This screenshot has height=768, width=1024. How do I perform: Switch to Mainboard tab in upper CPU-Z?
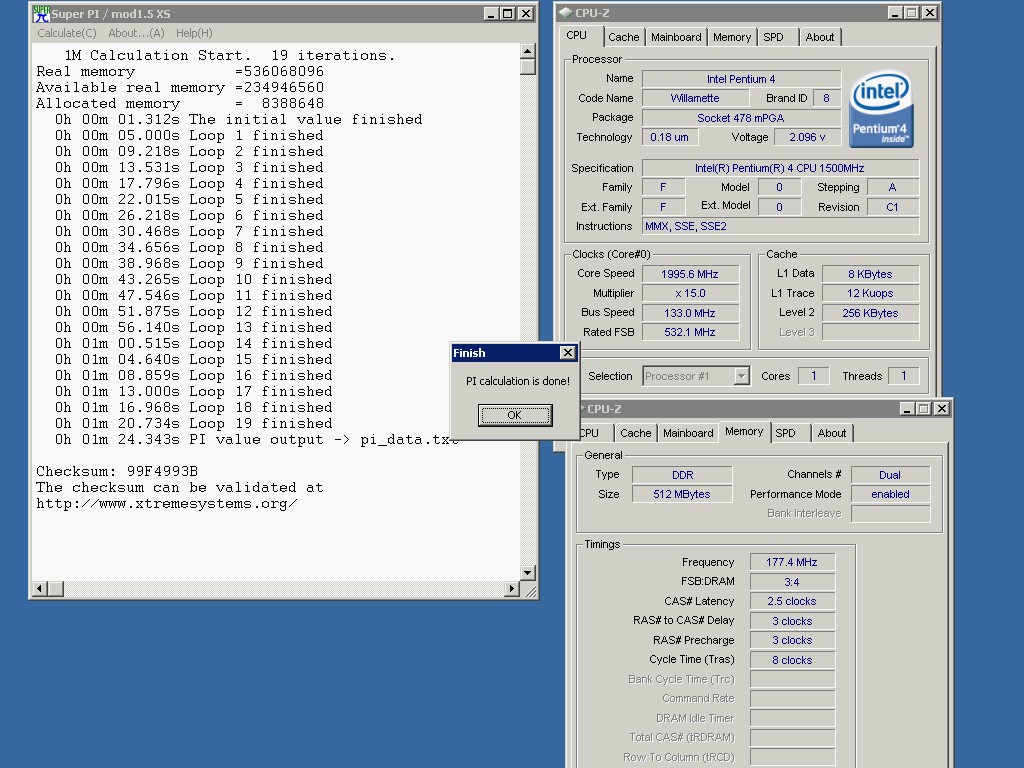(x=676, y=37)
